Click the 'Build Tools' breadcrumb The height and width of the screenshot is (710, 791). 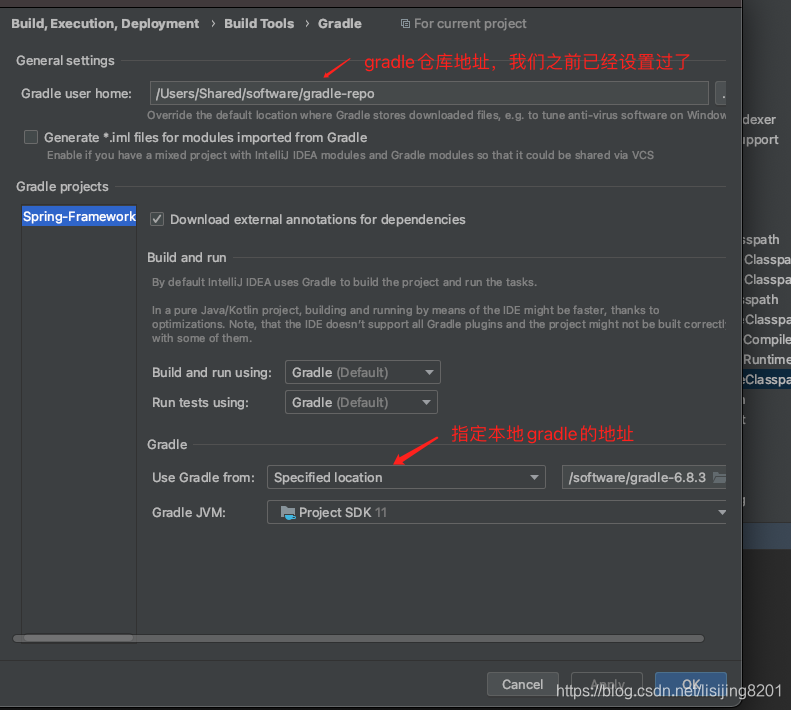point(259,24)
